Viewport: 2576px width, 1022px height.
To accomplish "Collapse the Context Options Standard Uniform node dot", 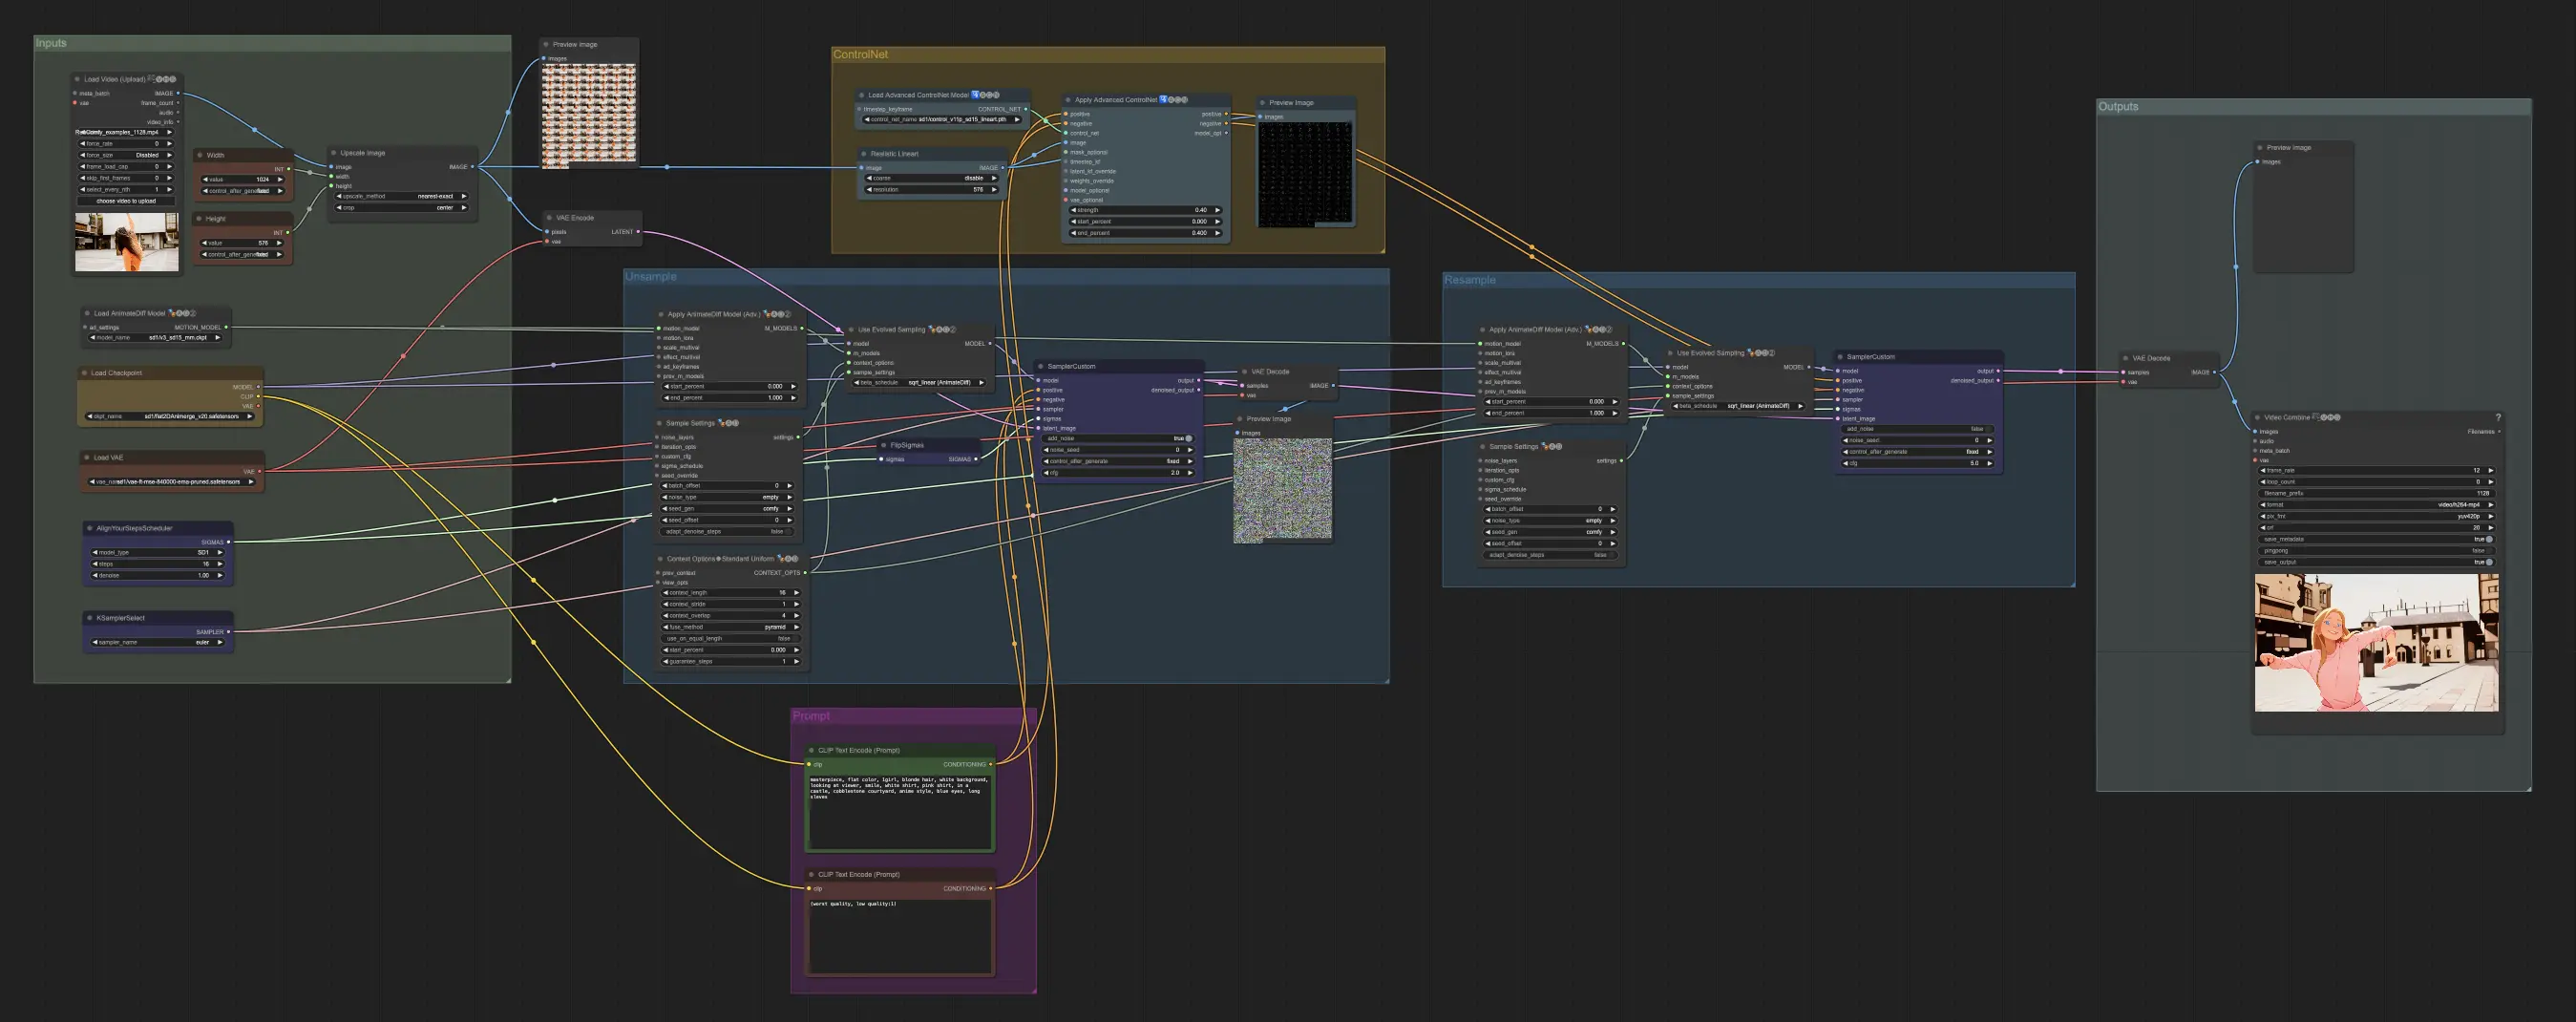I will (x=660, y=559).
